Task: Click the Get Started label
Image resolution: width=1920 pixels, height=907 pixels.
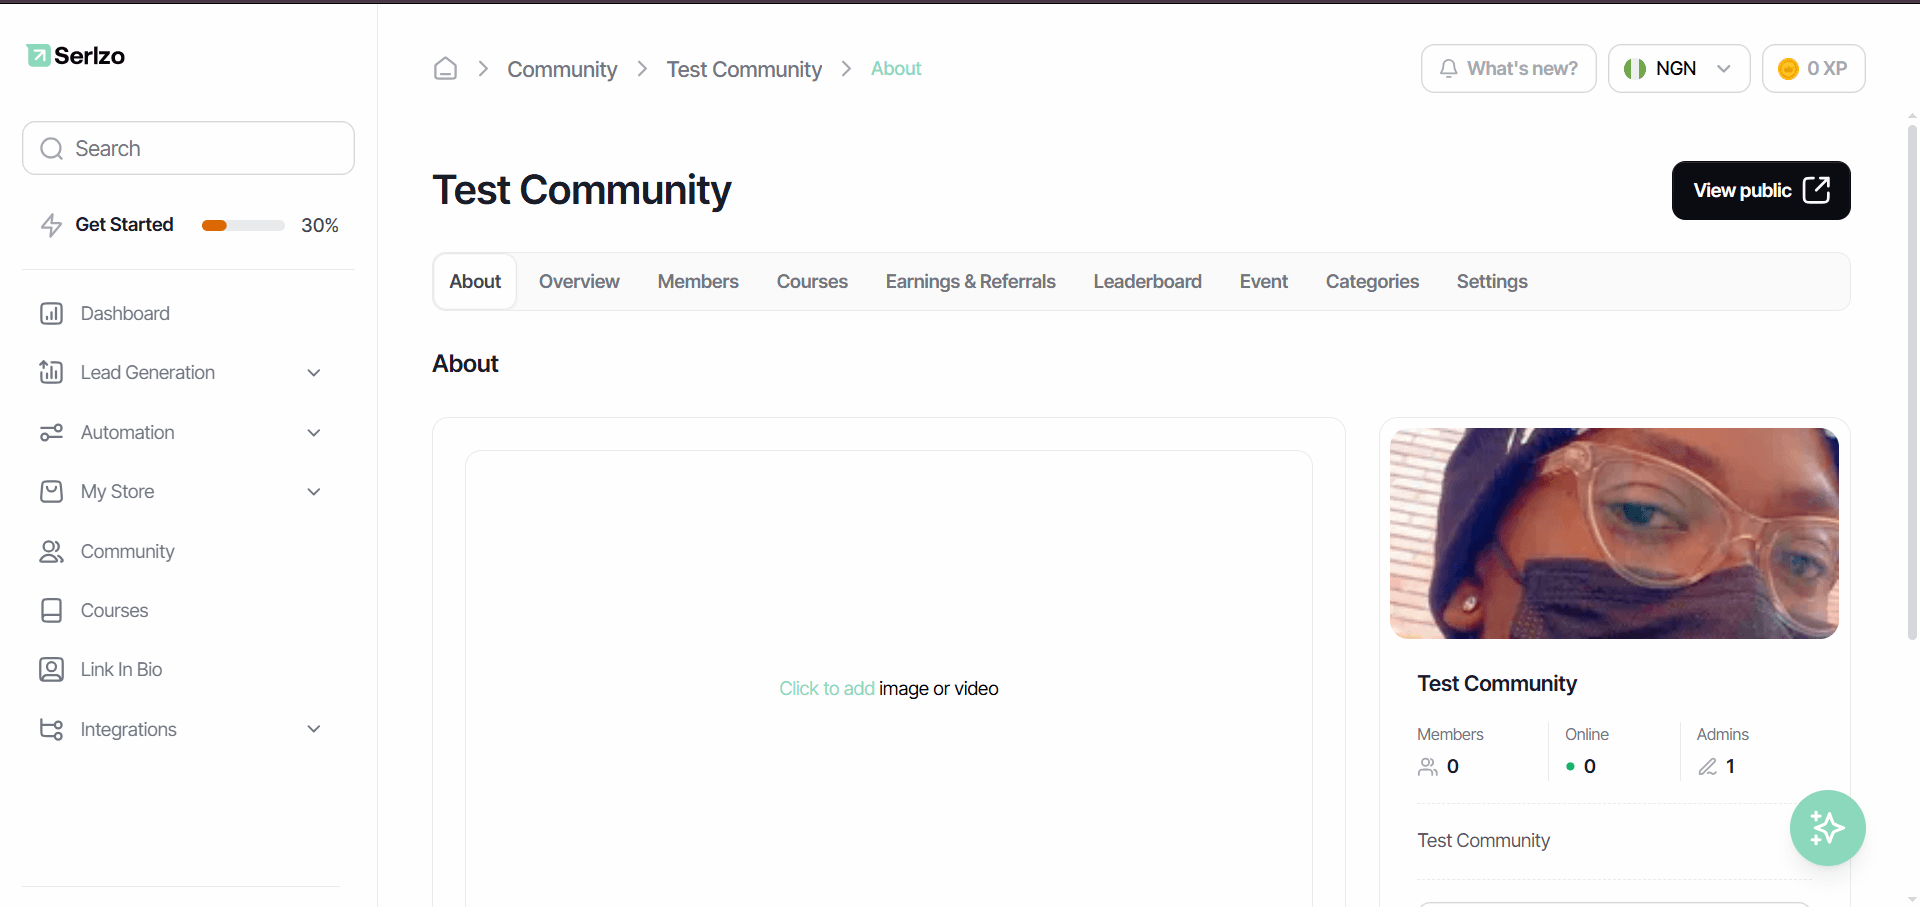Action: point(124,225)
